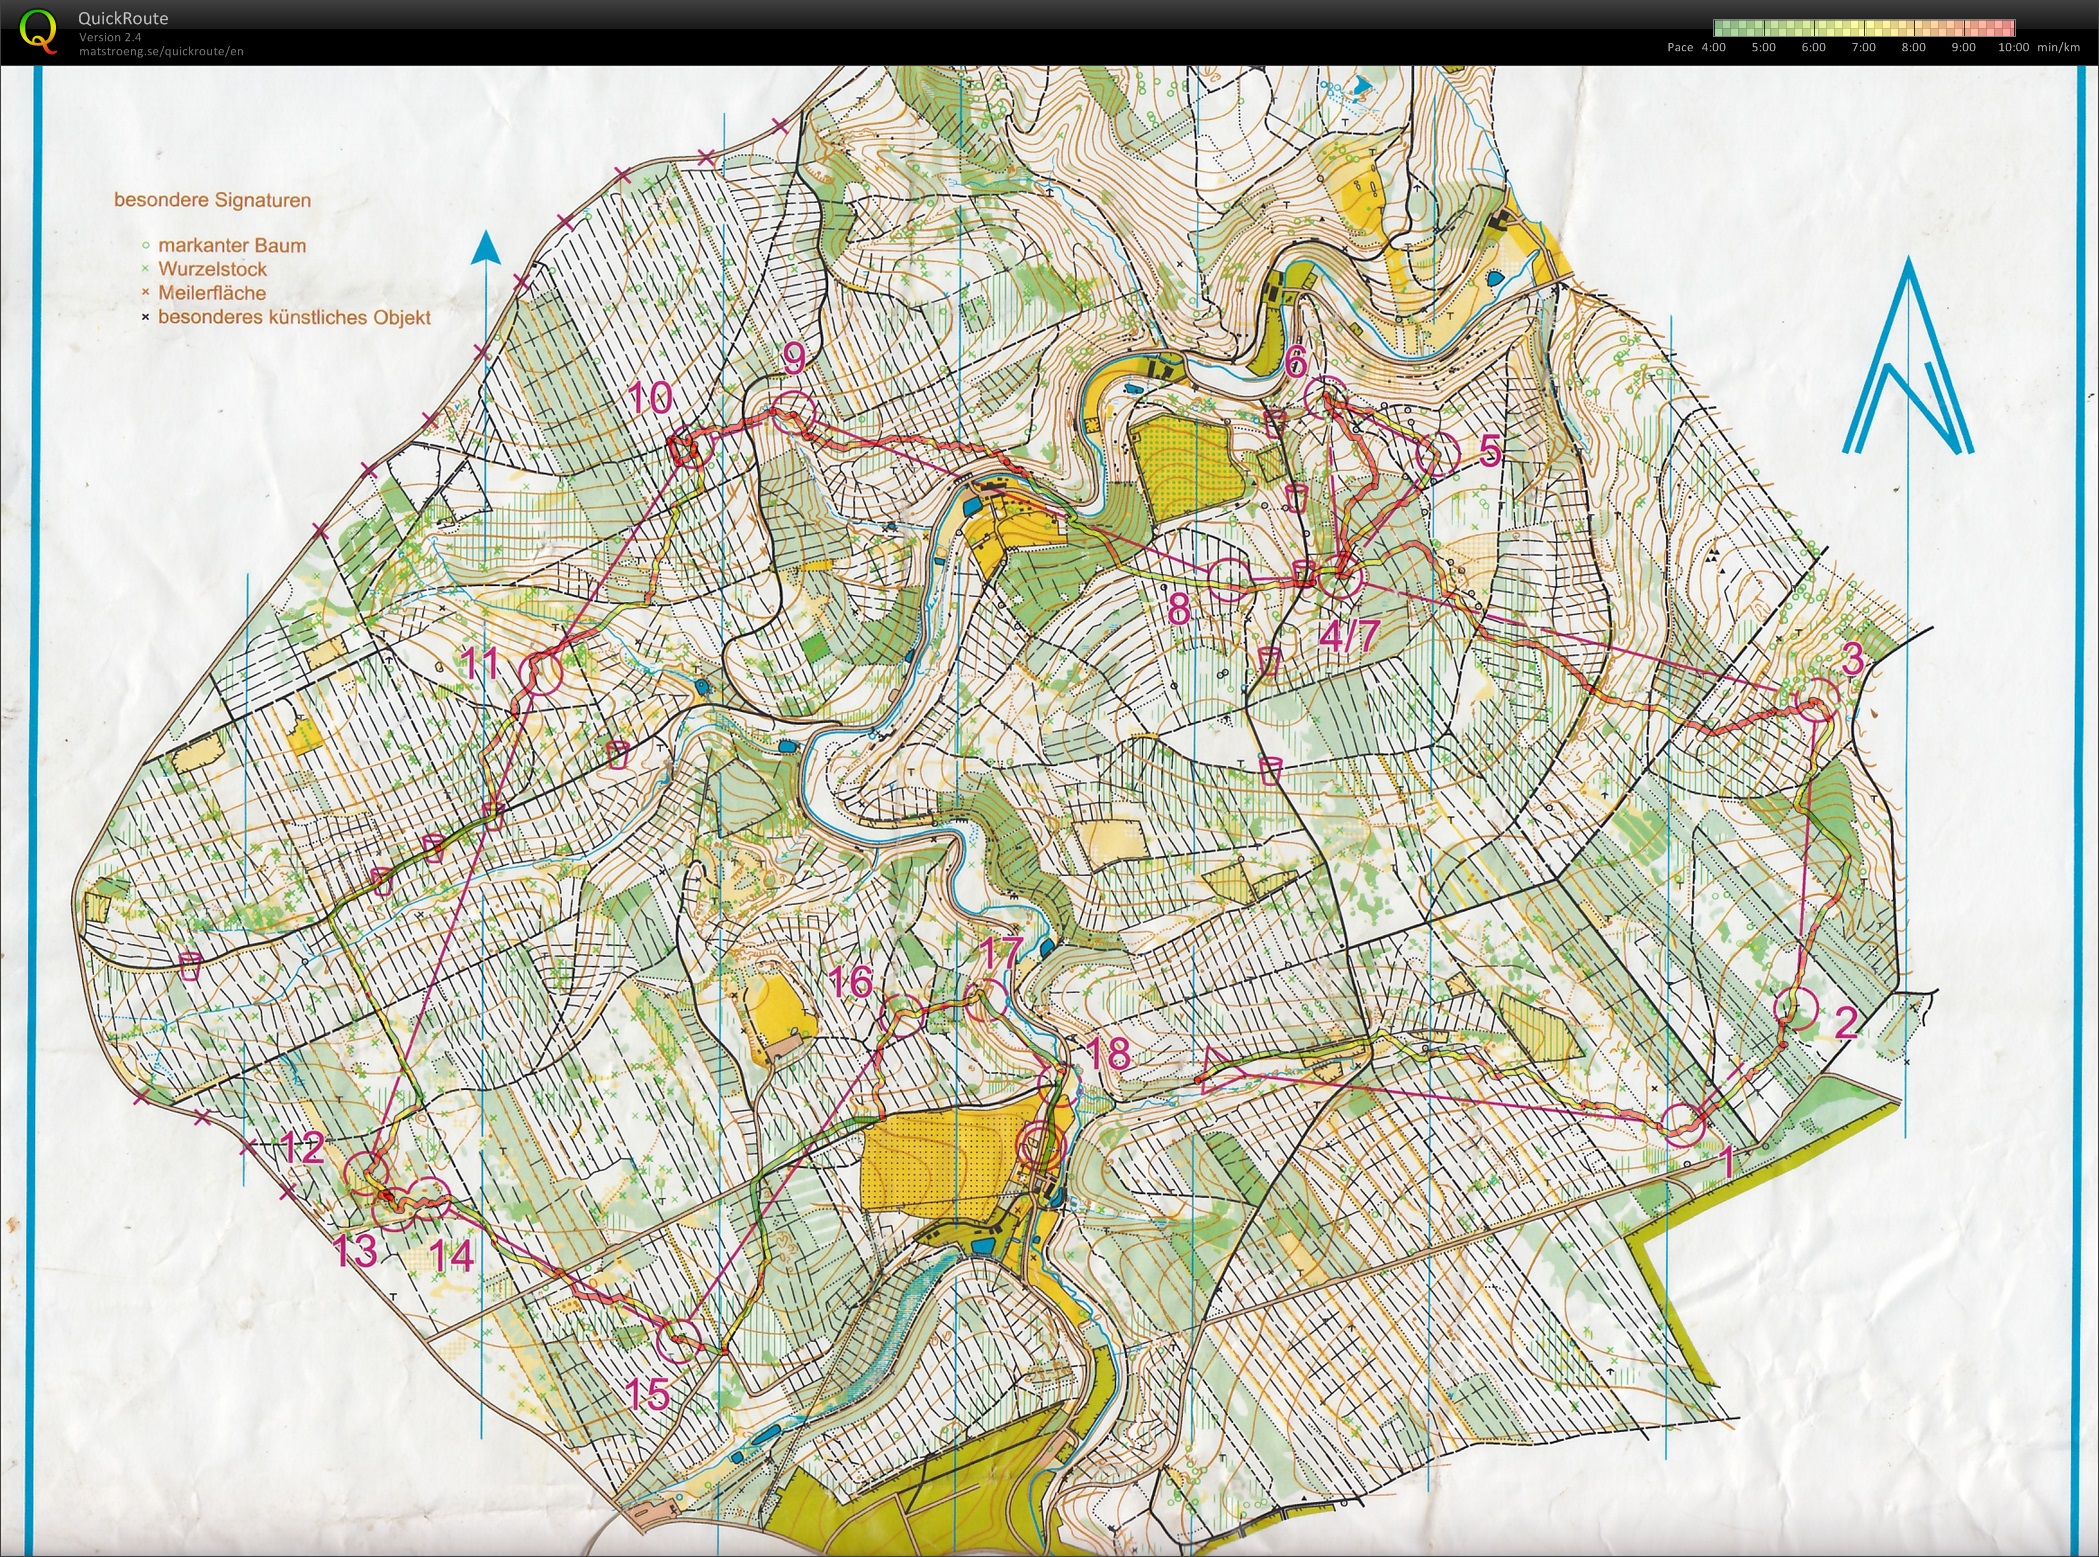The height and width of the screenshot is (1557, 2099).
Task: Click the pace color gradient bar
Action: point(1863,28)
